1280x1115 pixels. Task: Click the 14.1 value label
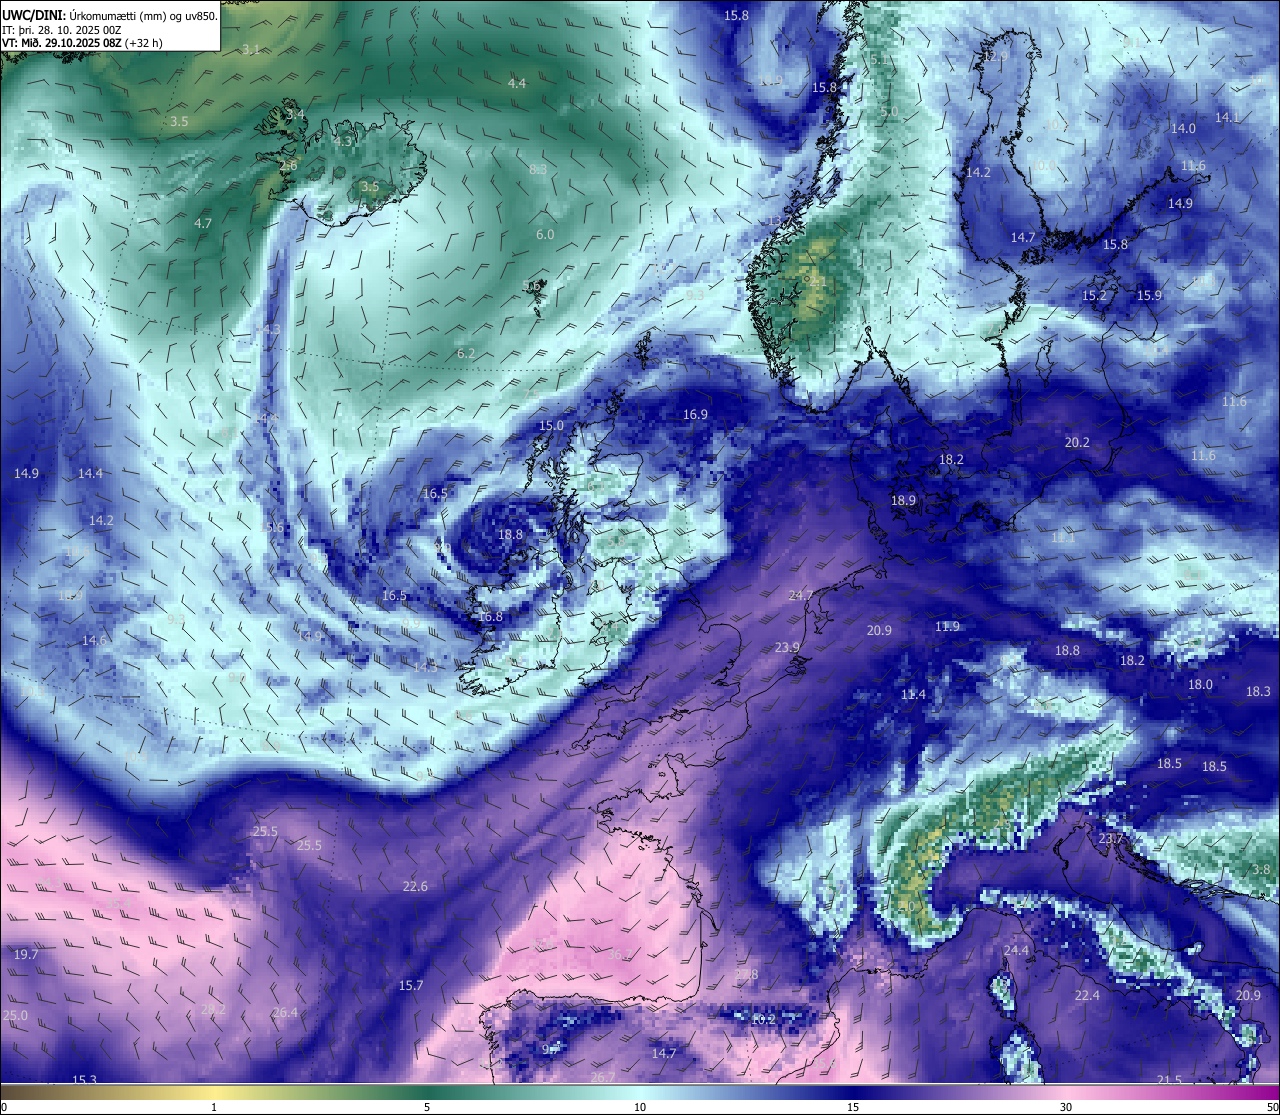[1226, 117]
